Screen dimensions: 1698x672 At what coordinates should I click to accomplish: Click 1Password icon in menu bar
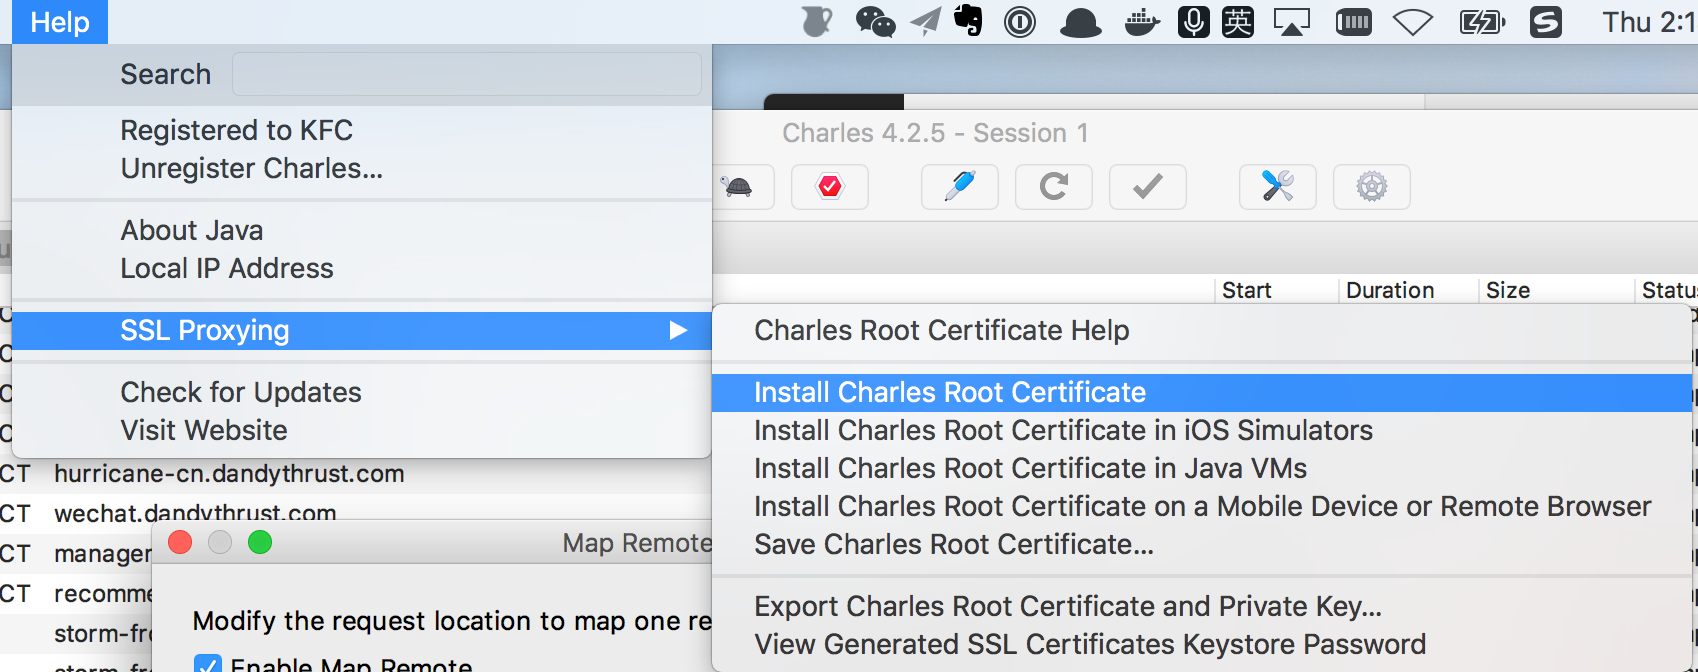tap(1020, 22)
